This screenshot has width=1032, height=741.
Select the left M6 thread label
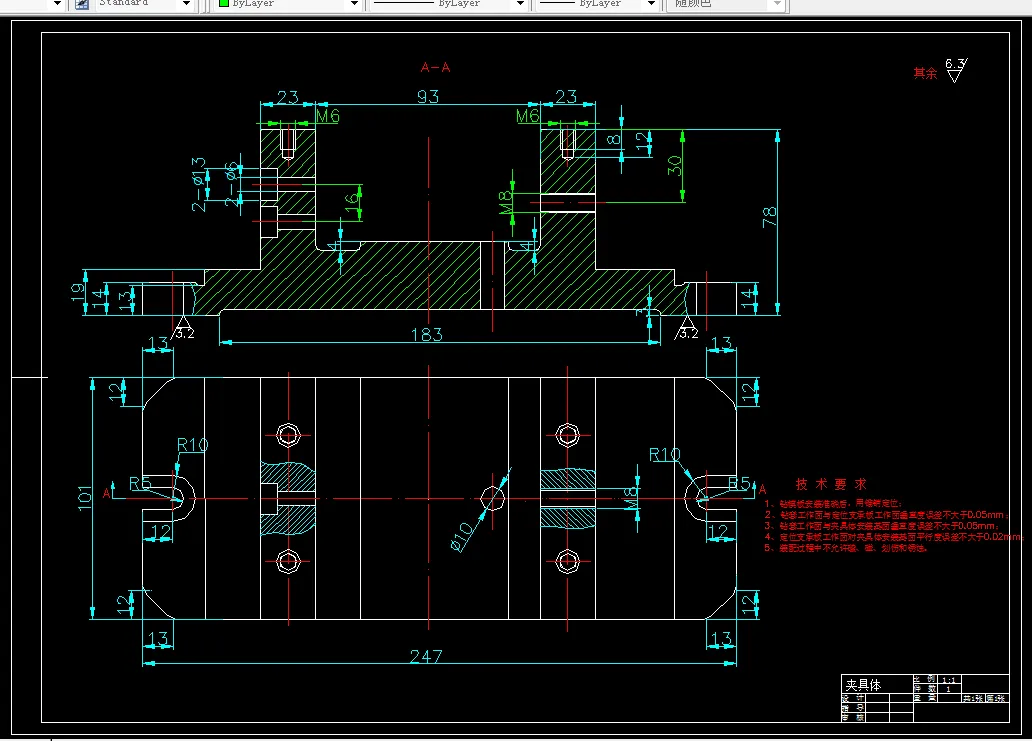(x=328, y=116)
